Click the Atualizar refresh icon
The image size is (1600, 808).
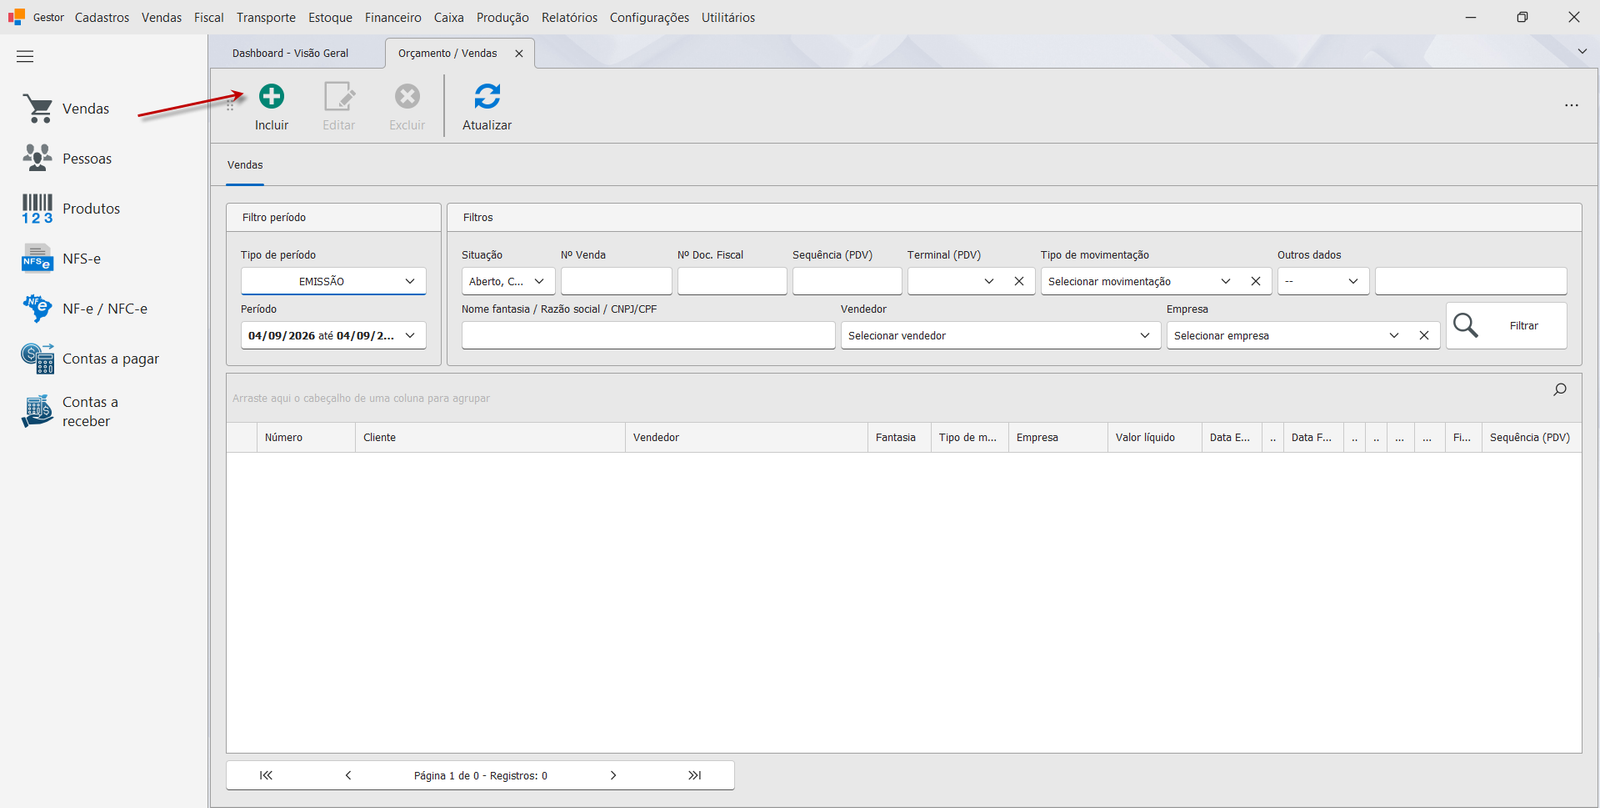(x=487, y=96)
